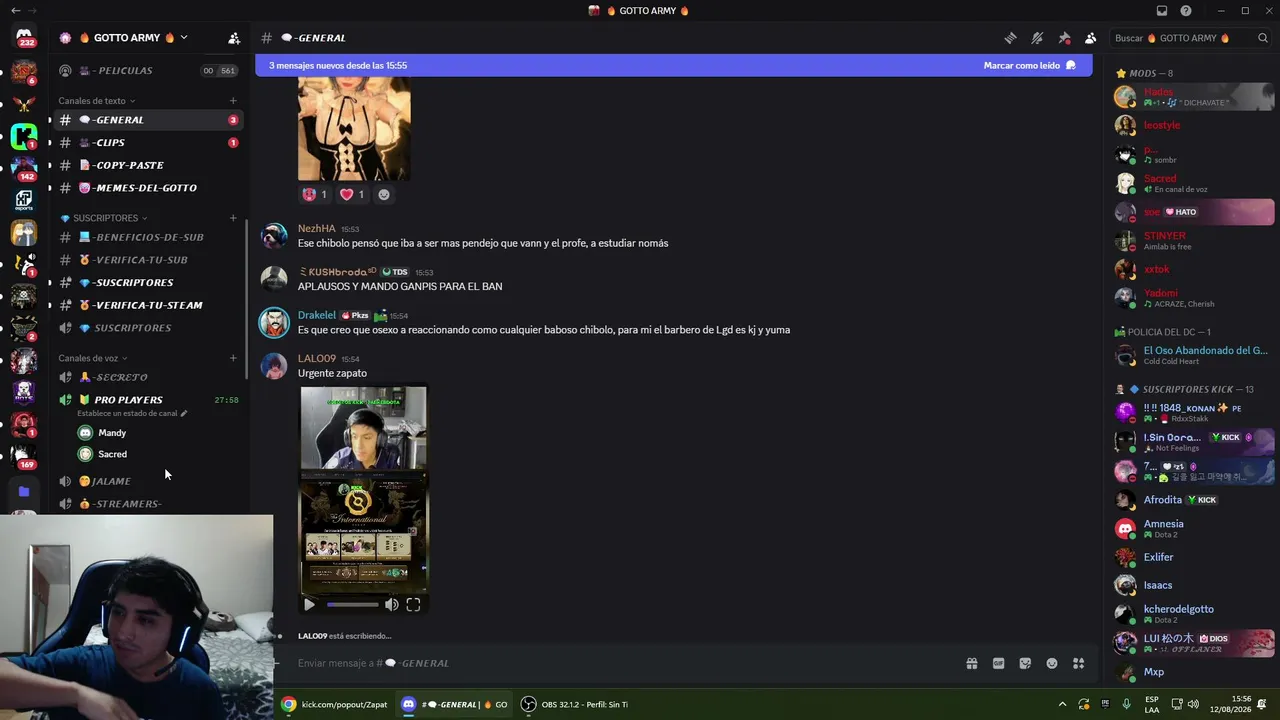
Task: Open Drakelel's avatar profile
Action: pyautogui.click(x=274, y=322)
